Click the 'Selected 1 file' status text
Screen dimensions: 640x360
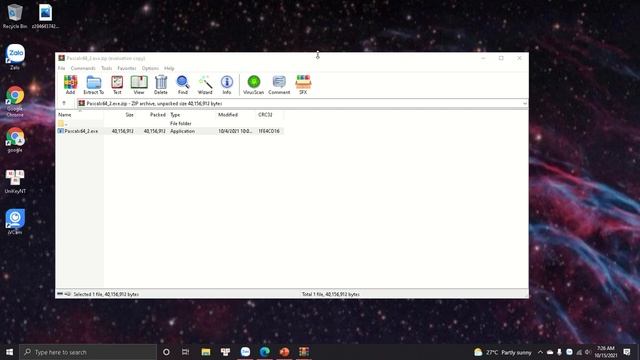(106, 294)
